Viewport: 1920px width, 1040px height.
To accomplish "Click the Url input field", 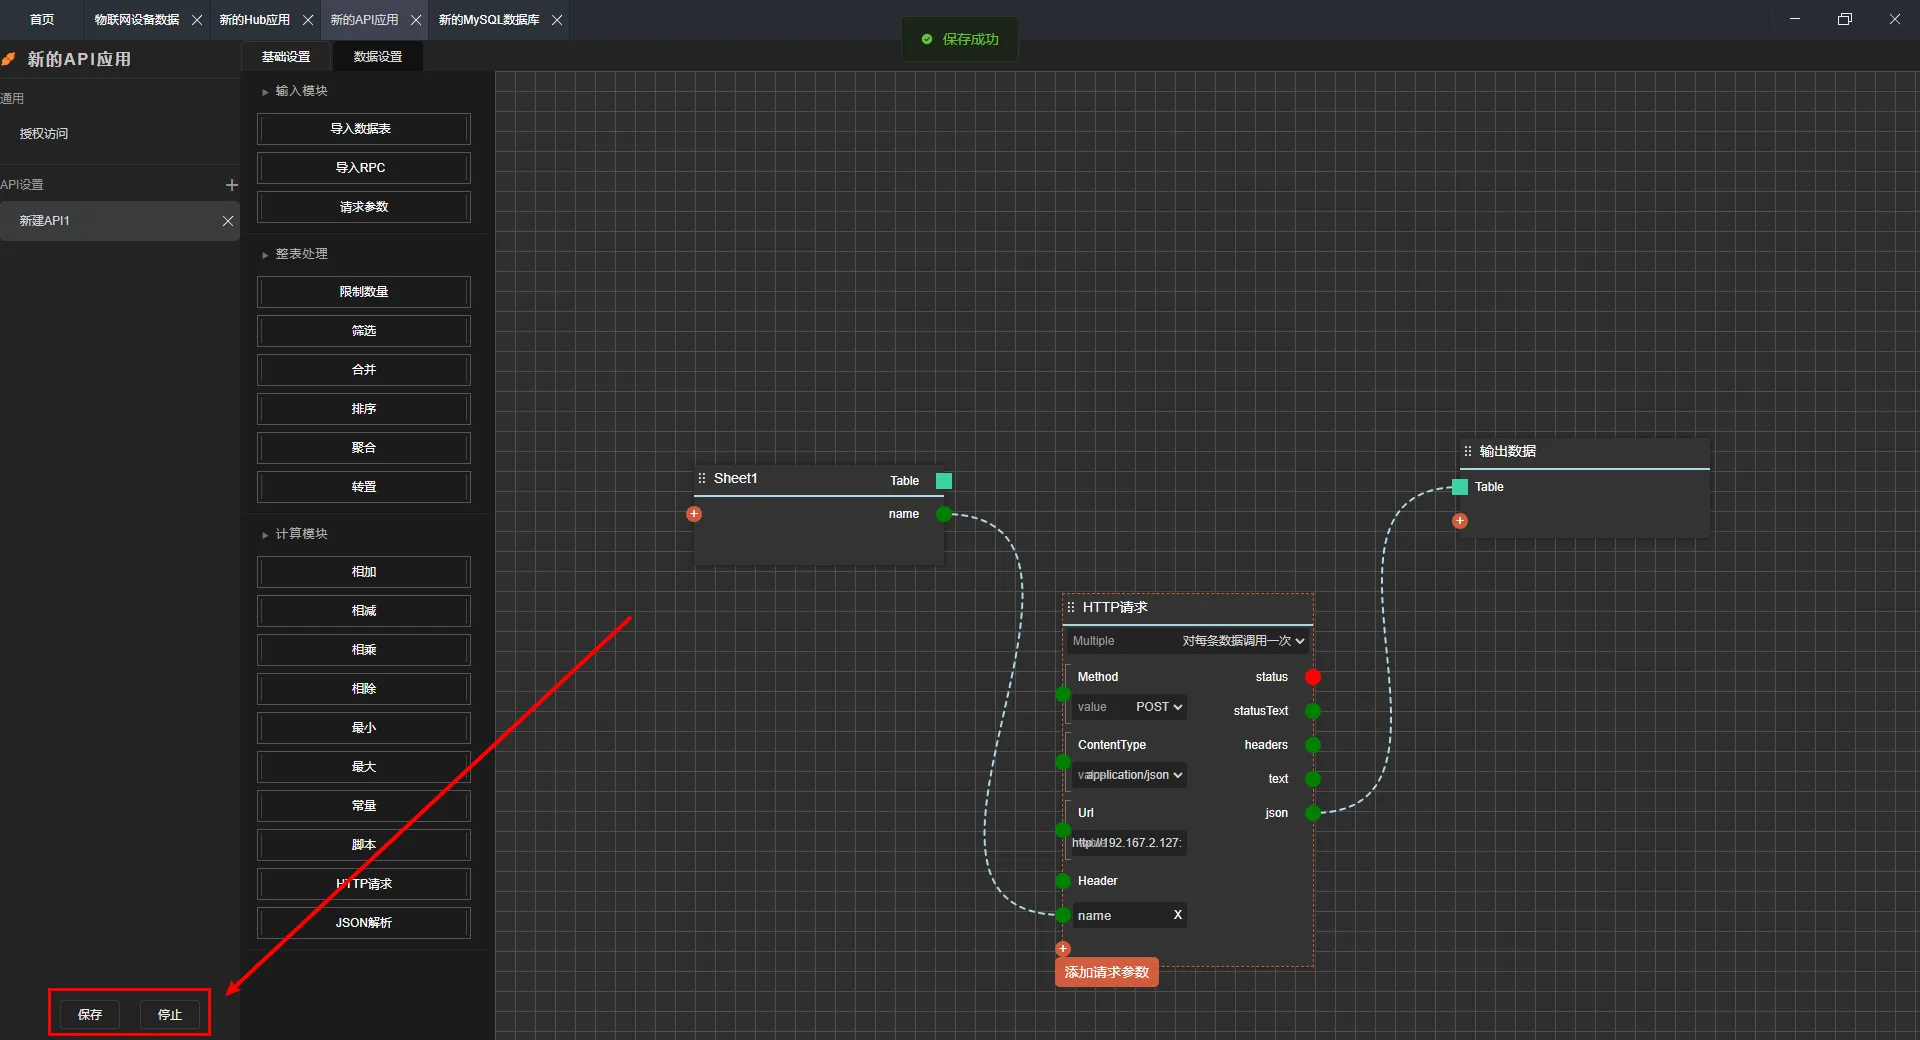I will tap(1128, 843).
